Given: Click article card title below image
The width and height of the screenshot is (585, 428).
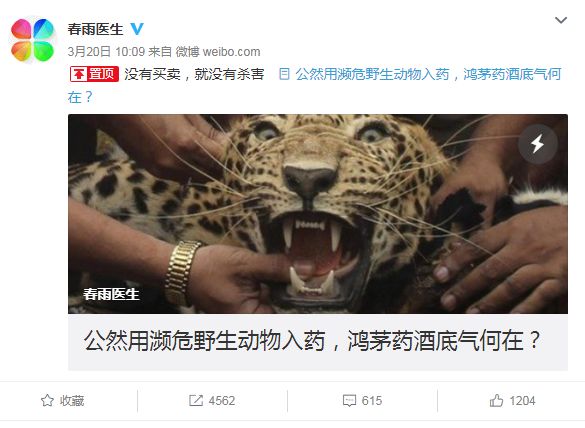Looking at the screenshot, I should point(313,341).
